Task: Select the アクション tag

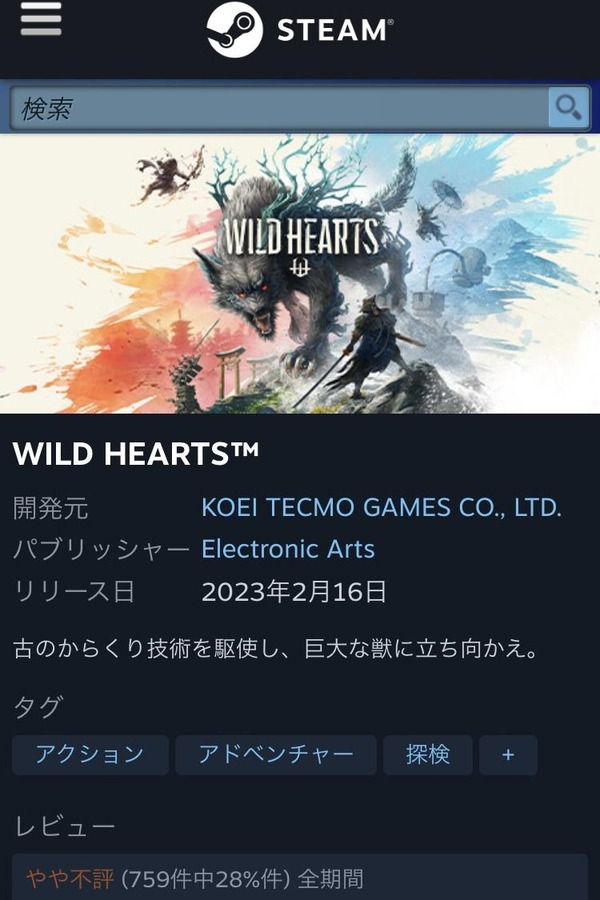Action: (90, 755)
